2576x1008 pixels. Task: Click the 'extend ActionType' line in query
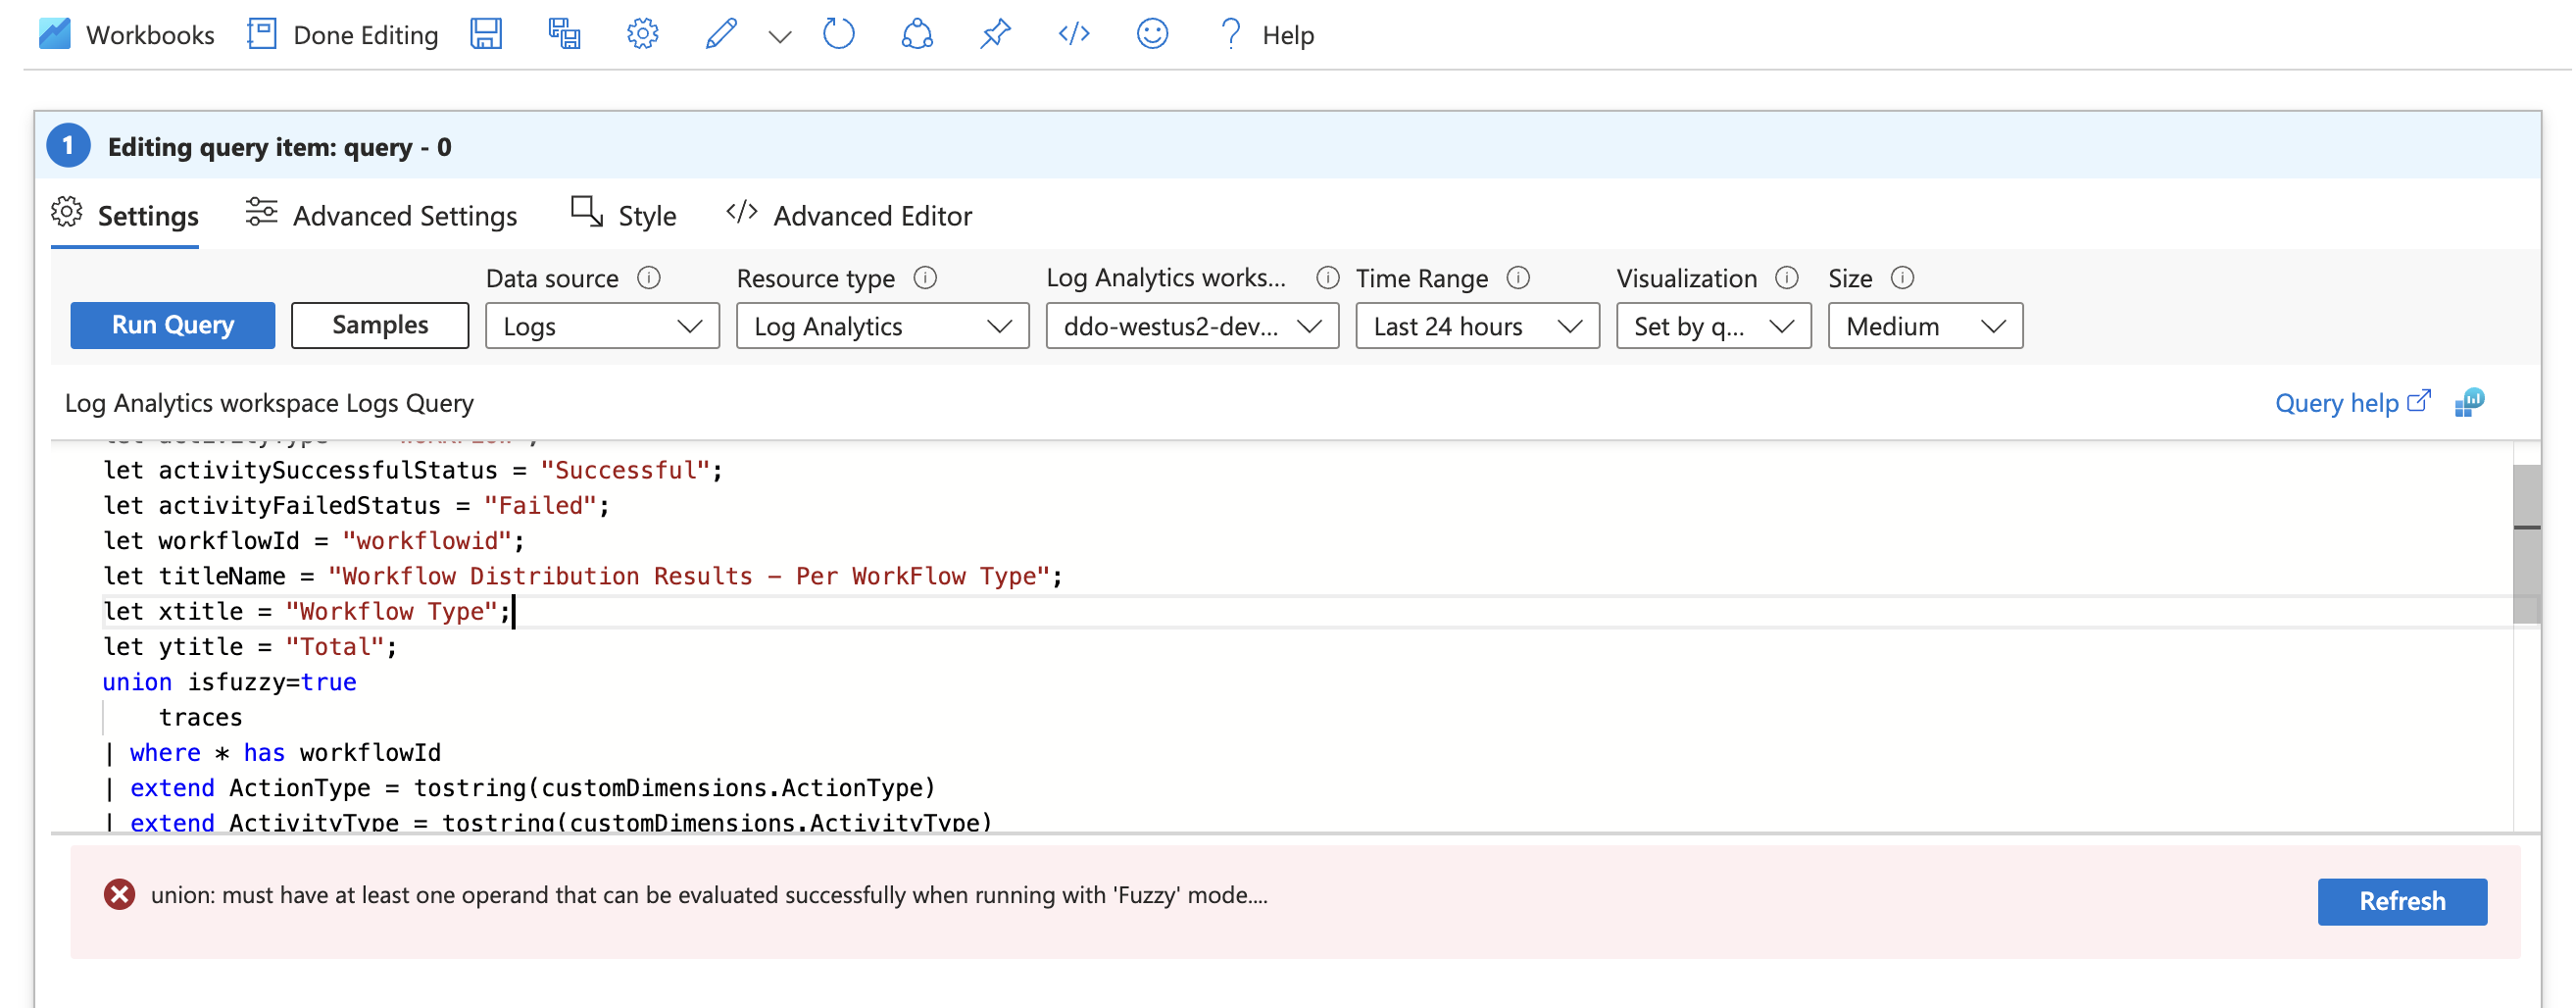(520, 788)
